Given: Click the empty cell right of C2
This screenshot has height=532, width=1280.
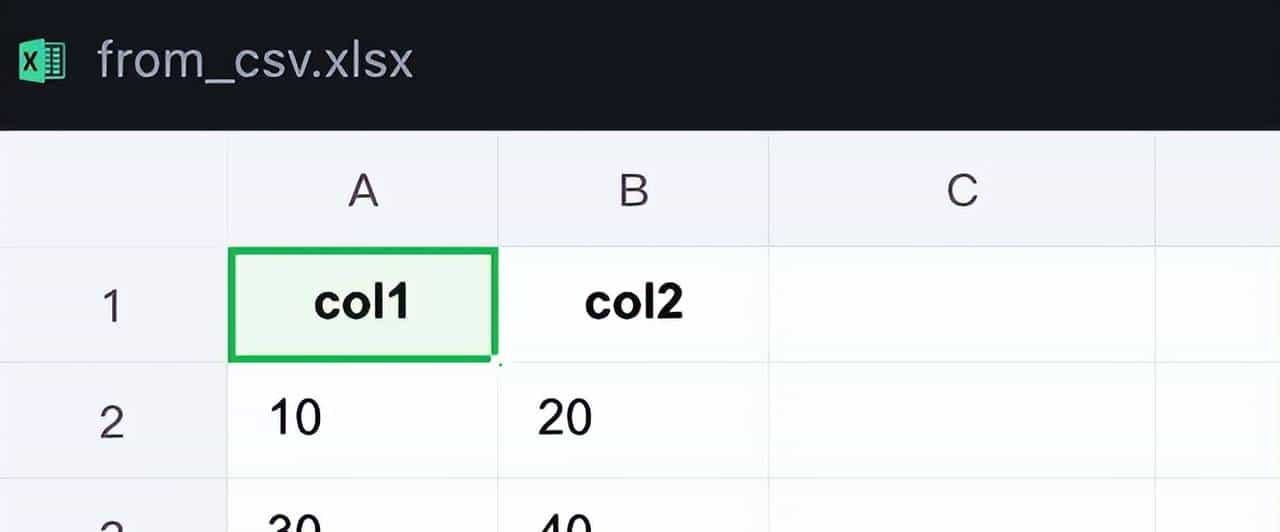Looking at the screenshot, I should pos(1217,420).
